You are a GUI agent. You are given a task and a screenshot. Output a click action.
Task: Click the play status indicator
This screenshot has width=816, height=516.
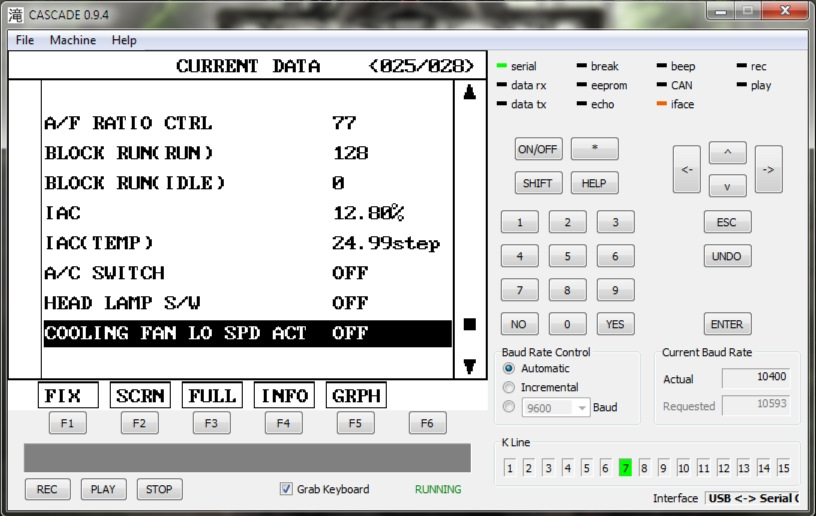[742, 85]
